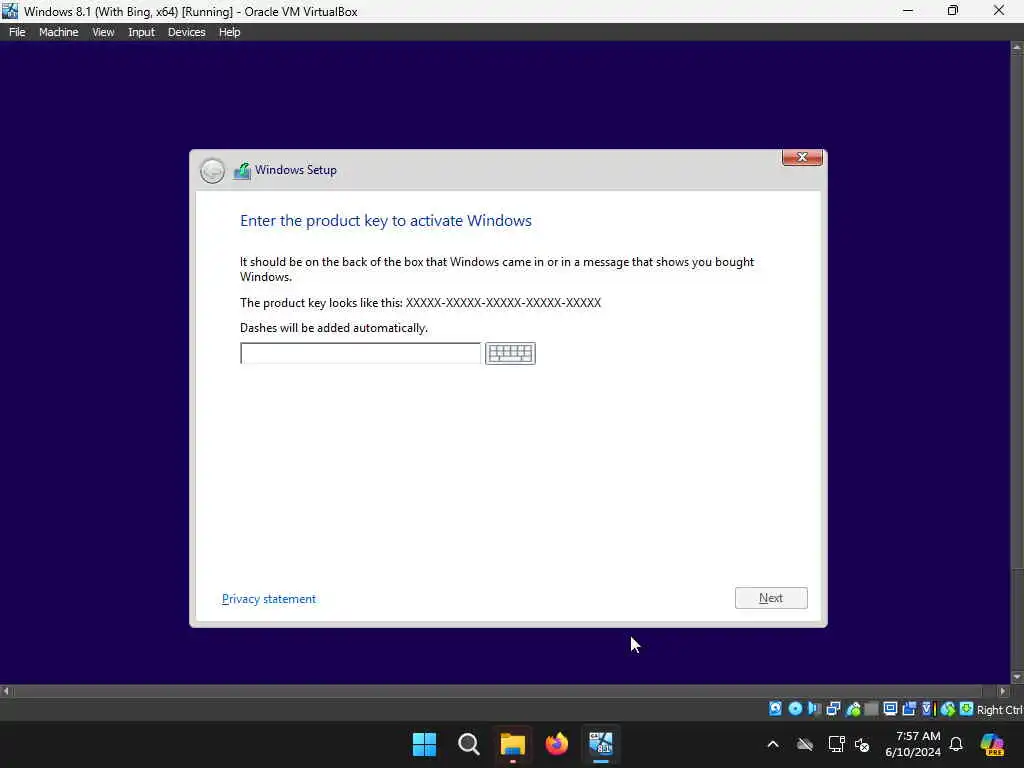Open the File menu
Viewport: 1024px width, 768px height.
click(x=17, y=32)
